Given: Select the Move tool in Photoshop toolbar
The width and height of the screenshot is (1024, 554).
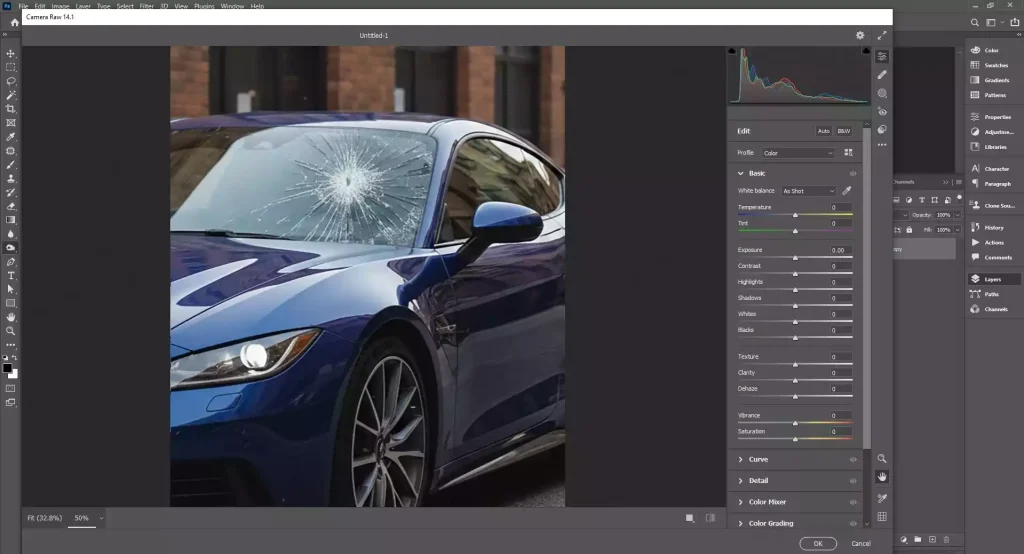Looking at the screenshot, I should (x=10, y=54).
